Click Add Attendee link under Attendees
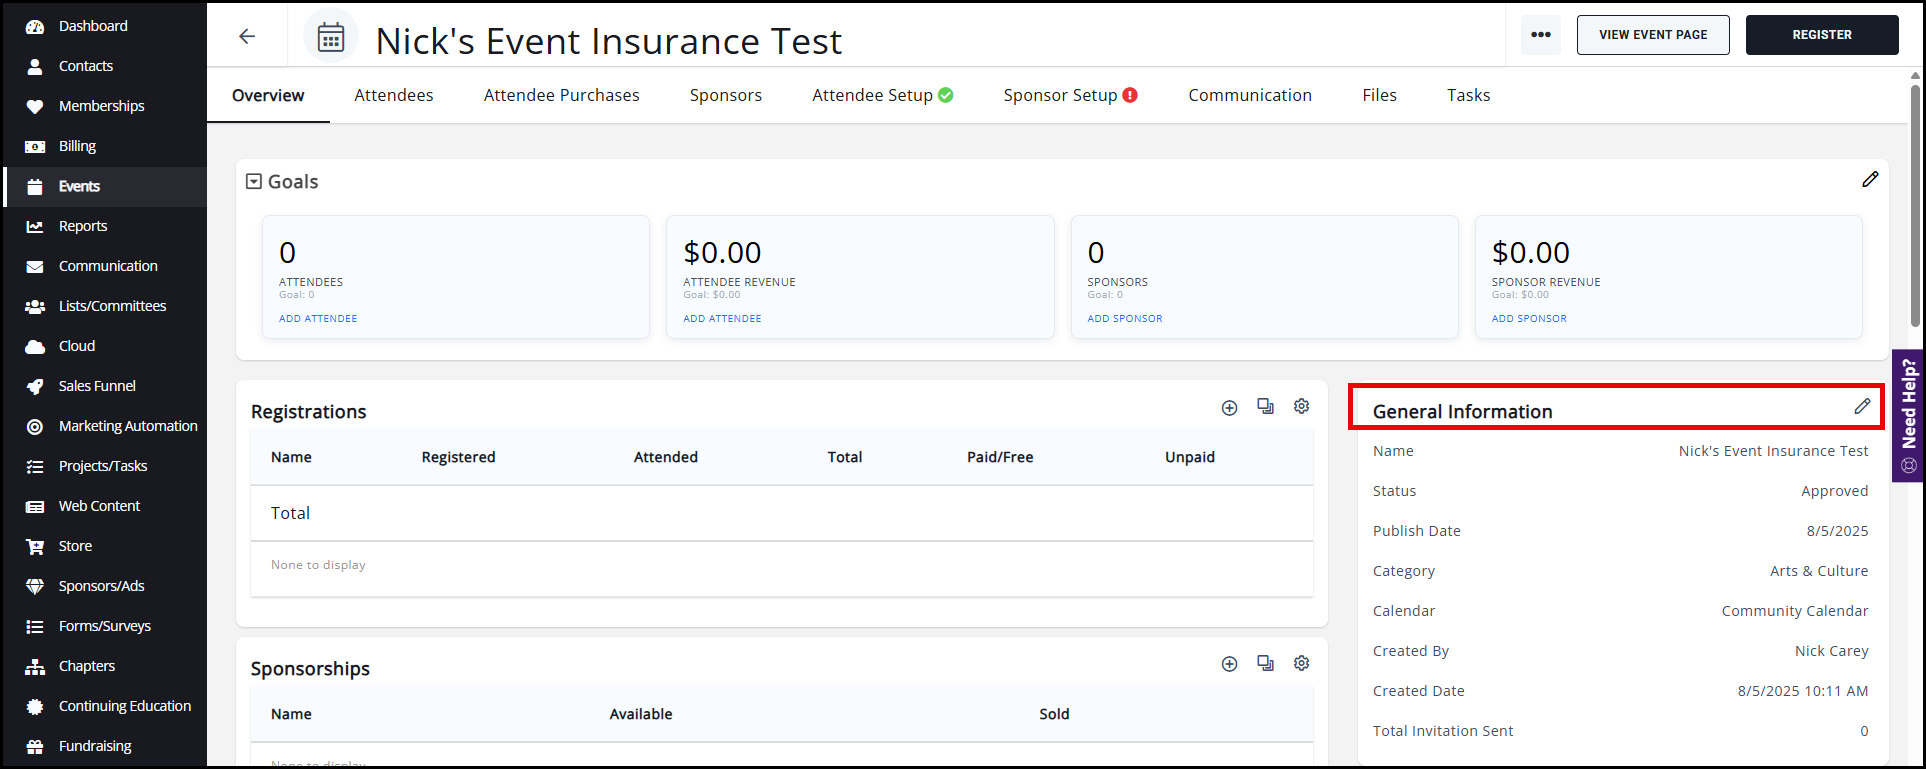Viewport: 1926px width, 769px height. (x=318, y=319)
